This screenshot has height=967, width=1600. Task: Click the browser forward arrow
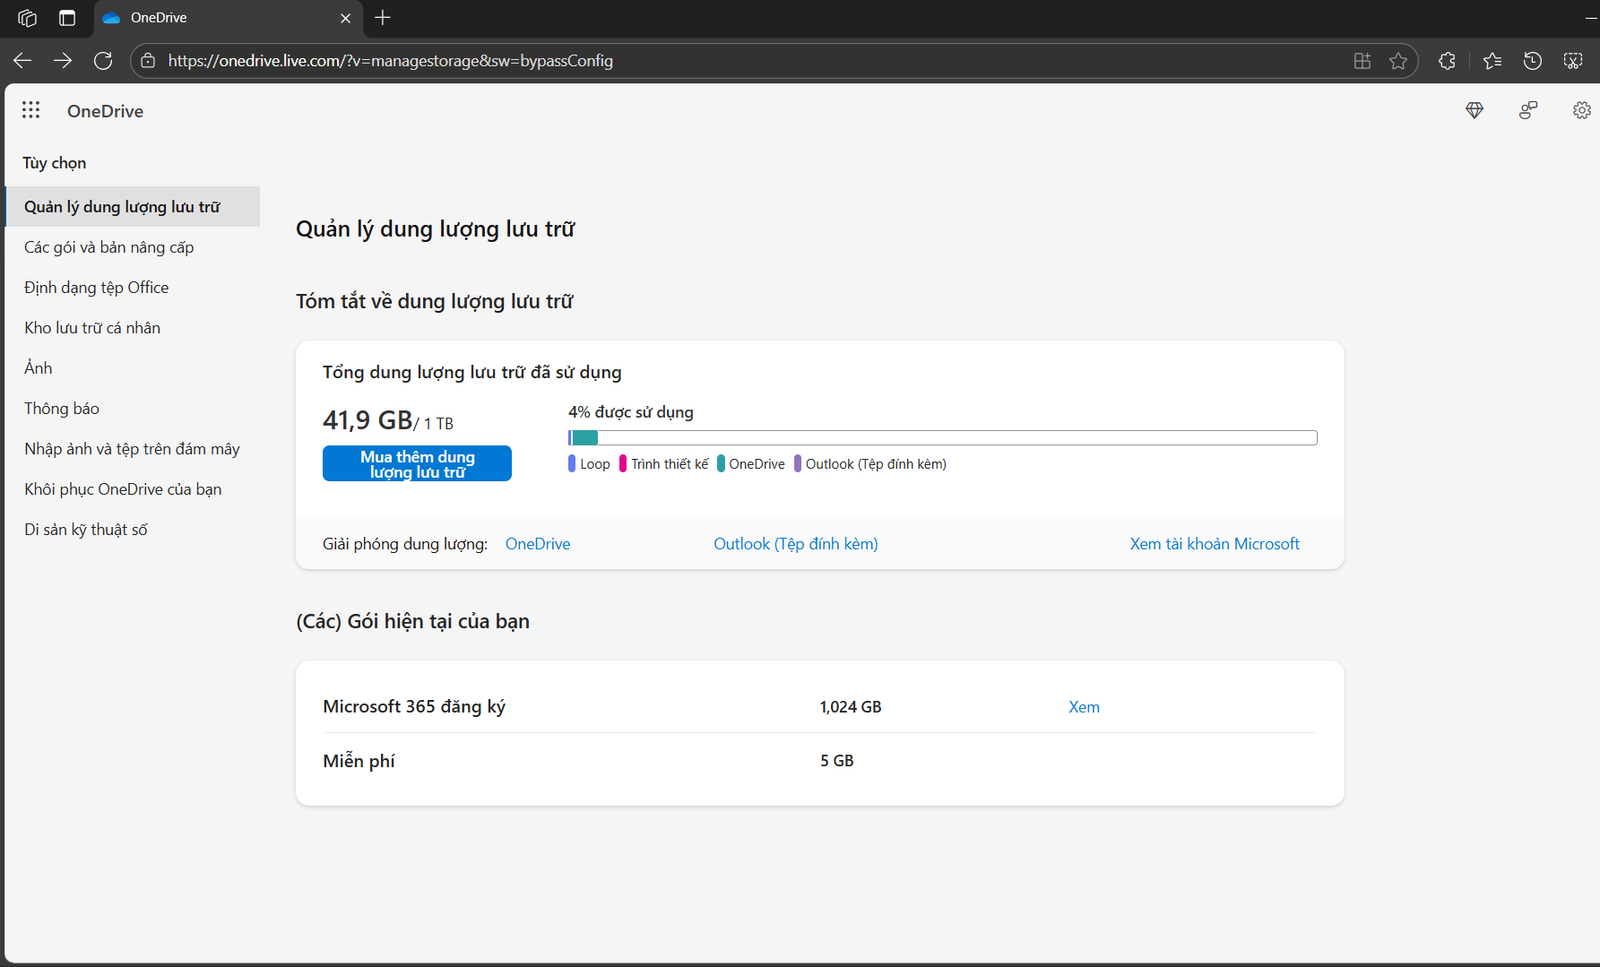click(63, 61)
